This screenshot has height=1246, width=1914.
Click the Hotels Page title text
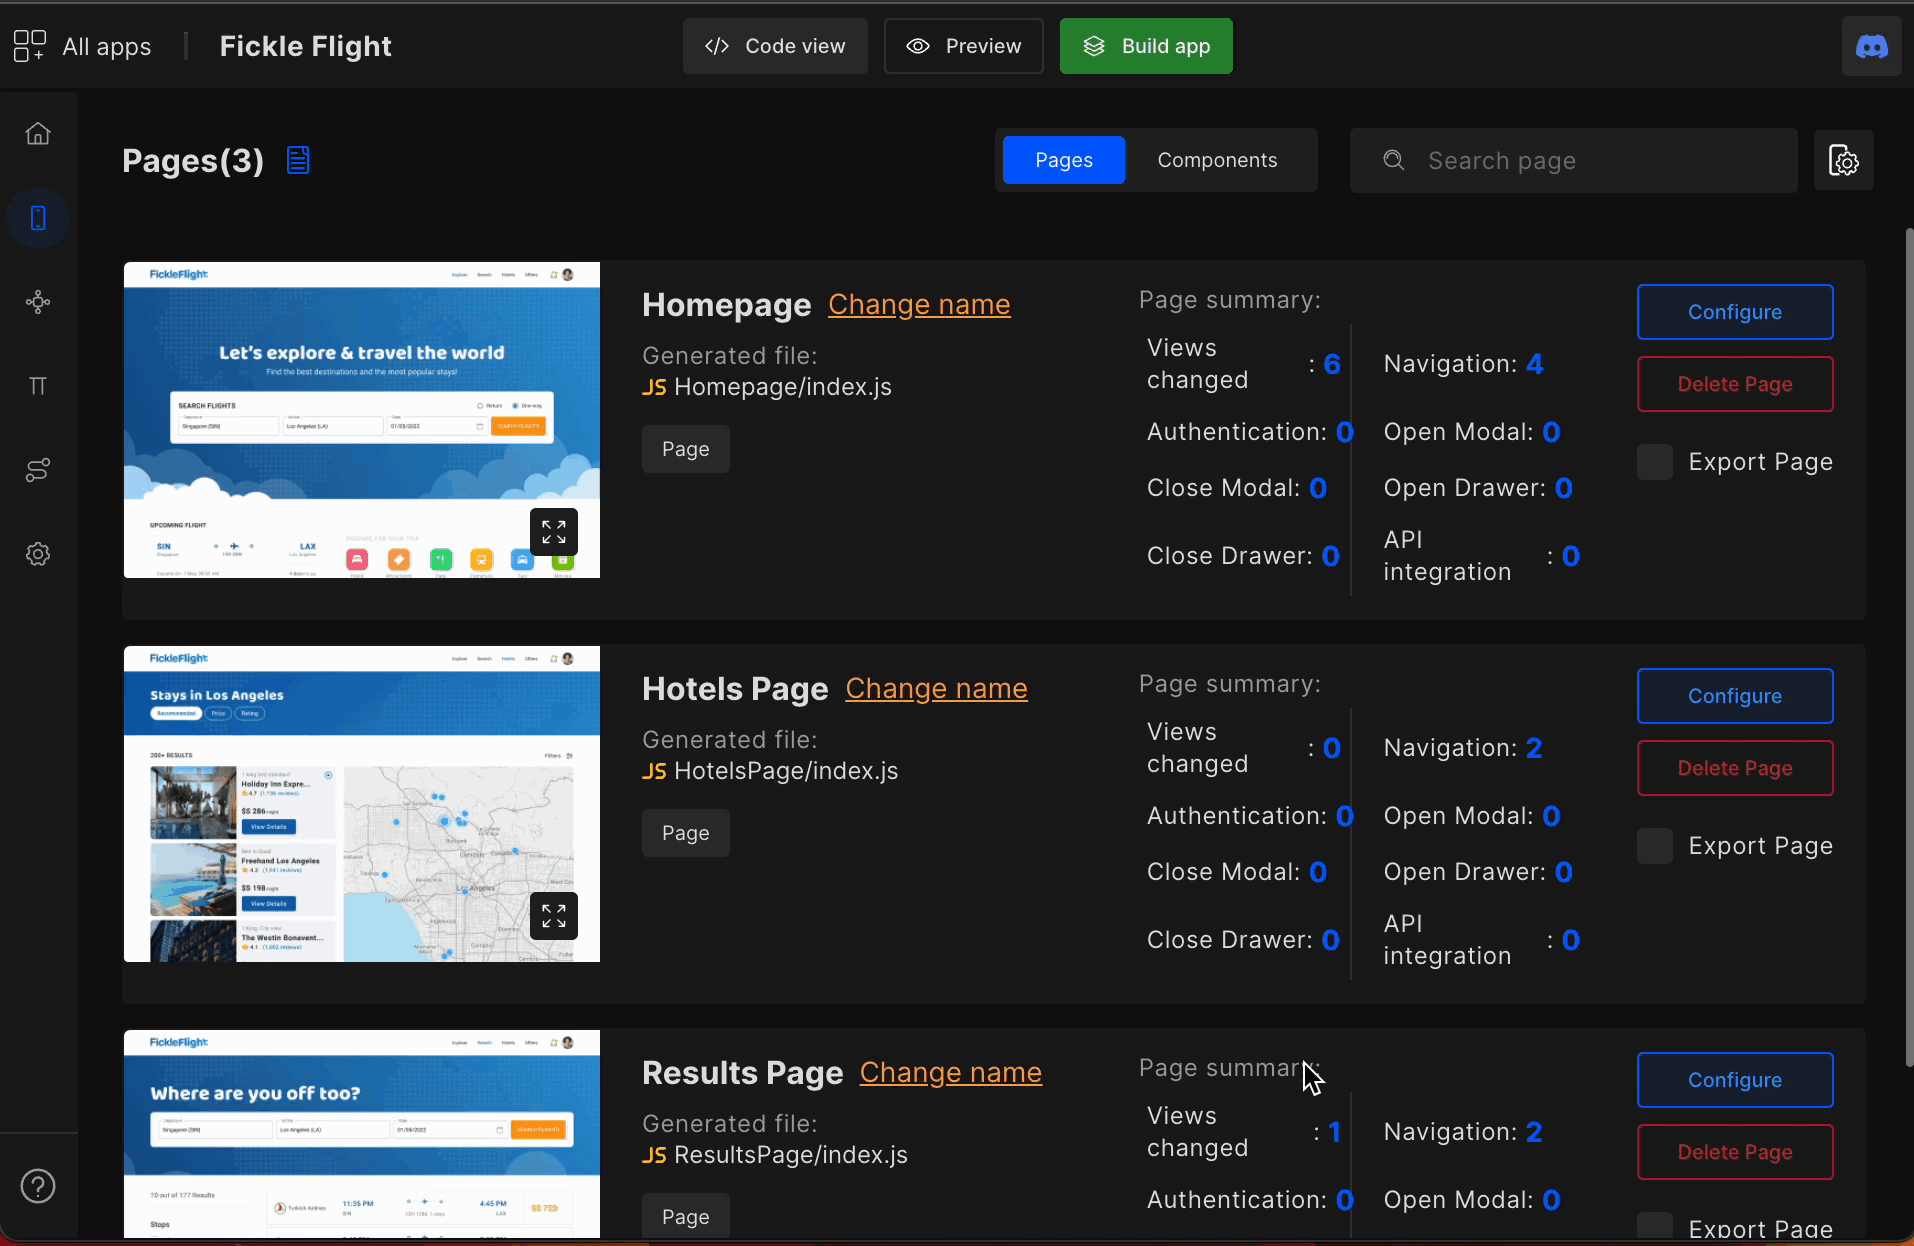point(735,689)
